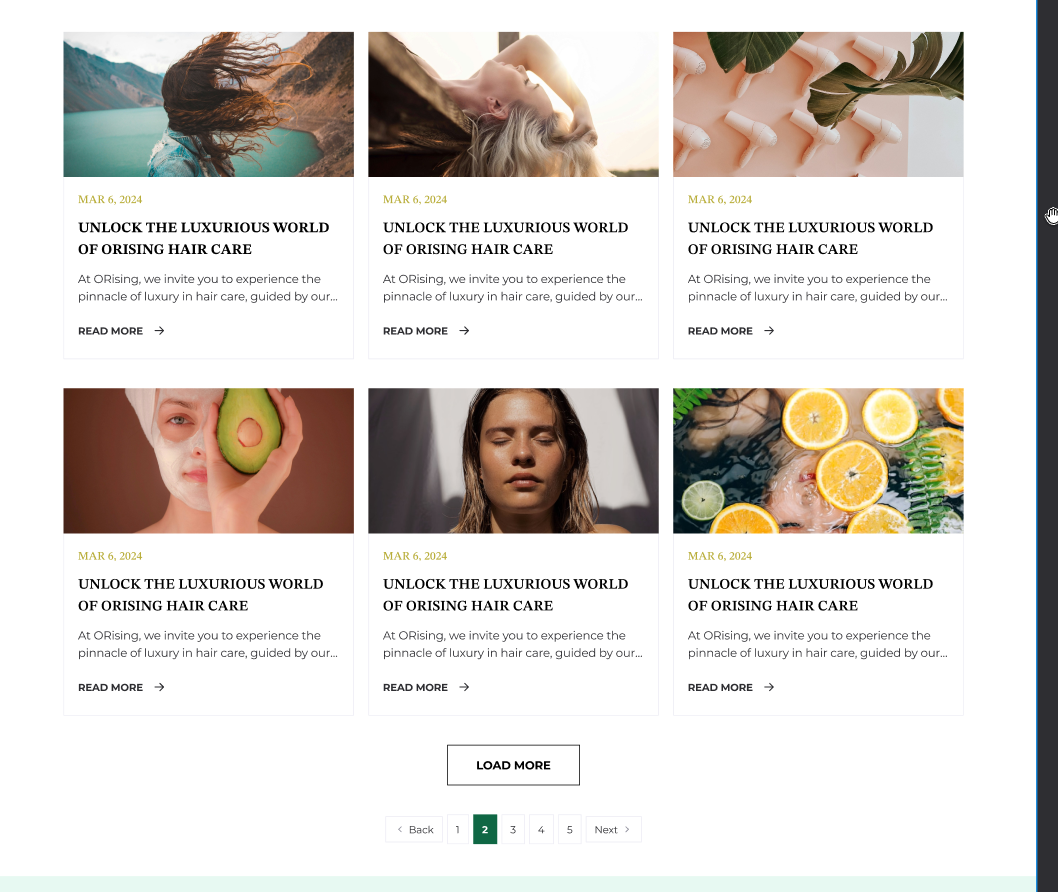Screen dimensions: 1058x892
Task: Open the pink hair dryers thumbnail
Action: (818, 105)
